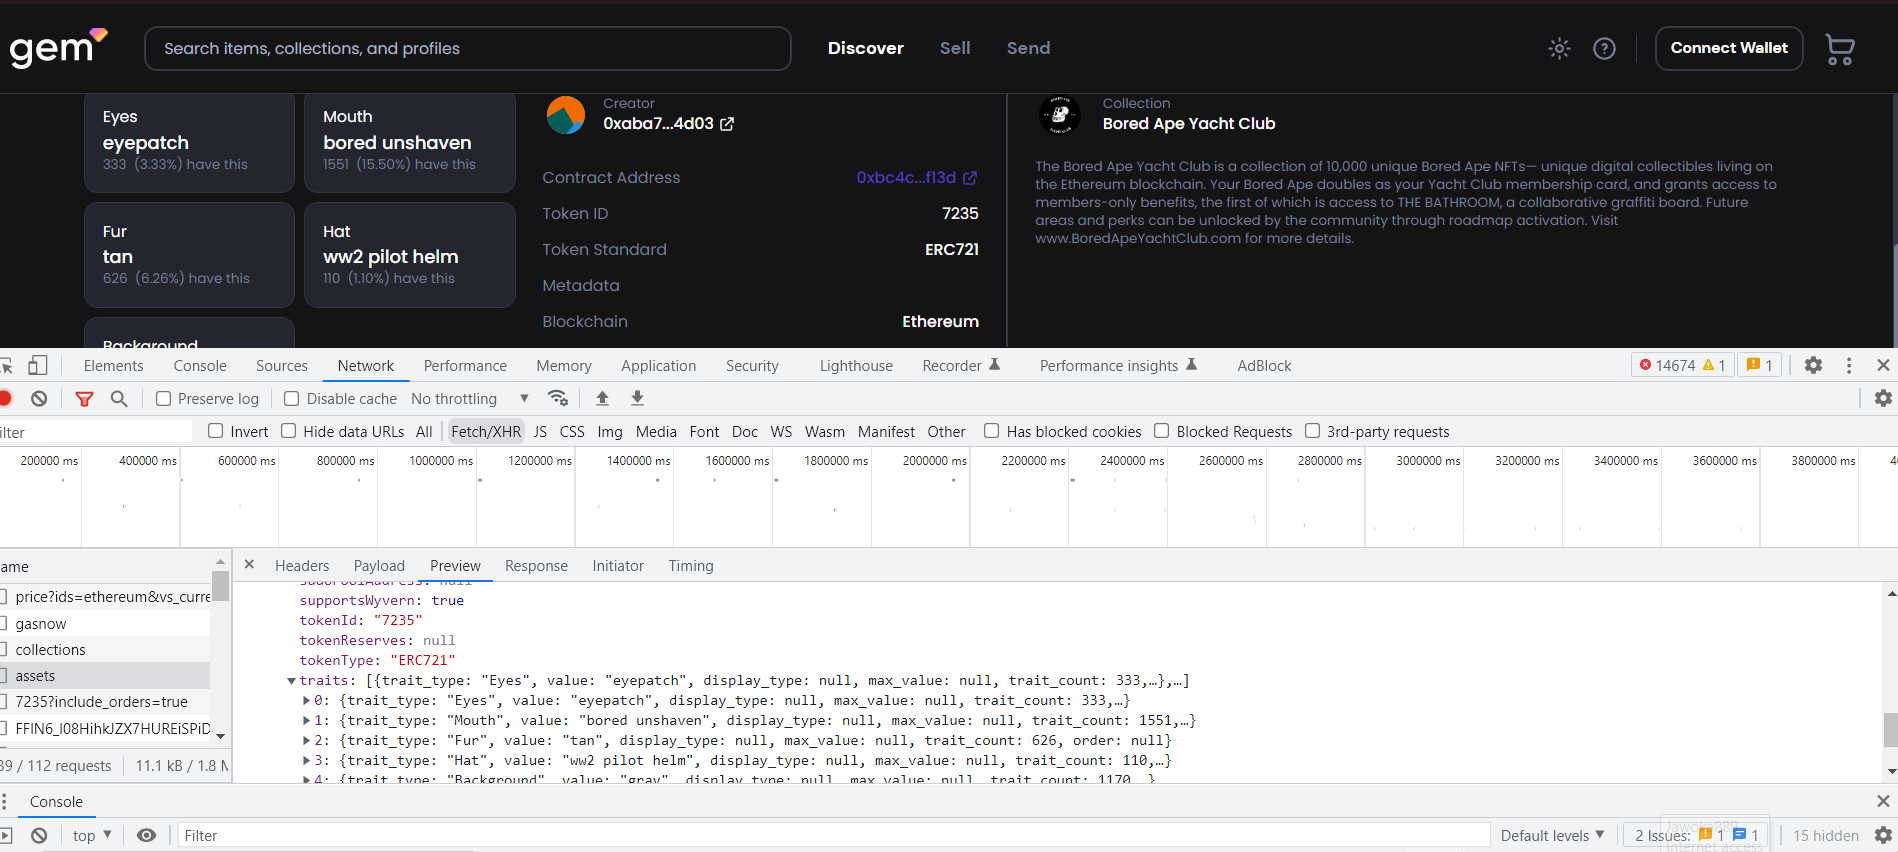Open DevTools three-dot customize menu

tap(1849, 365)
